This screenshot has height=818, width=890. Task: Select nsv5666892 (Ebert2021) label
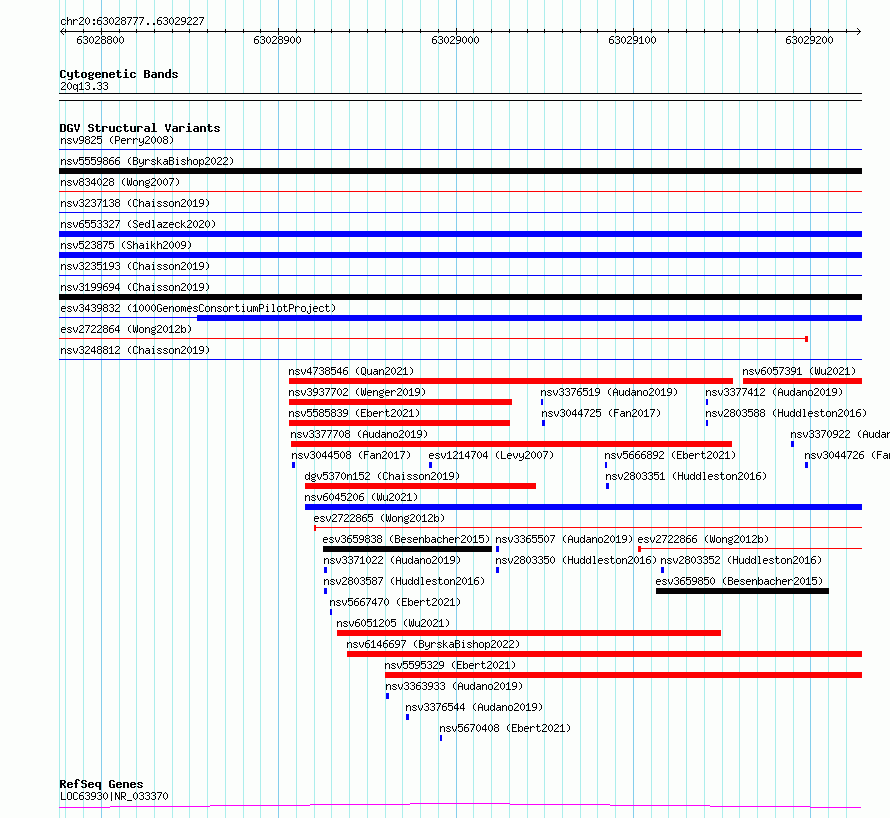[670, 455]
